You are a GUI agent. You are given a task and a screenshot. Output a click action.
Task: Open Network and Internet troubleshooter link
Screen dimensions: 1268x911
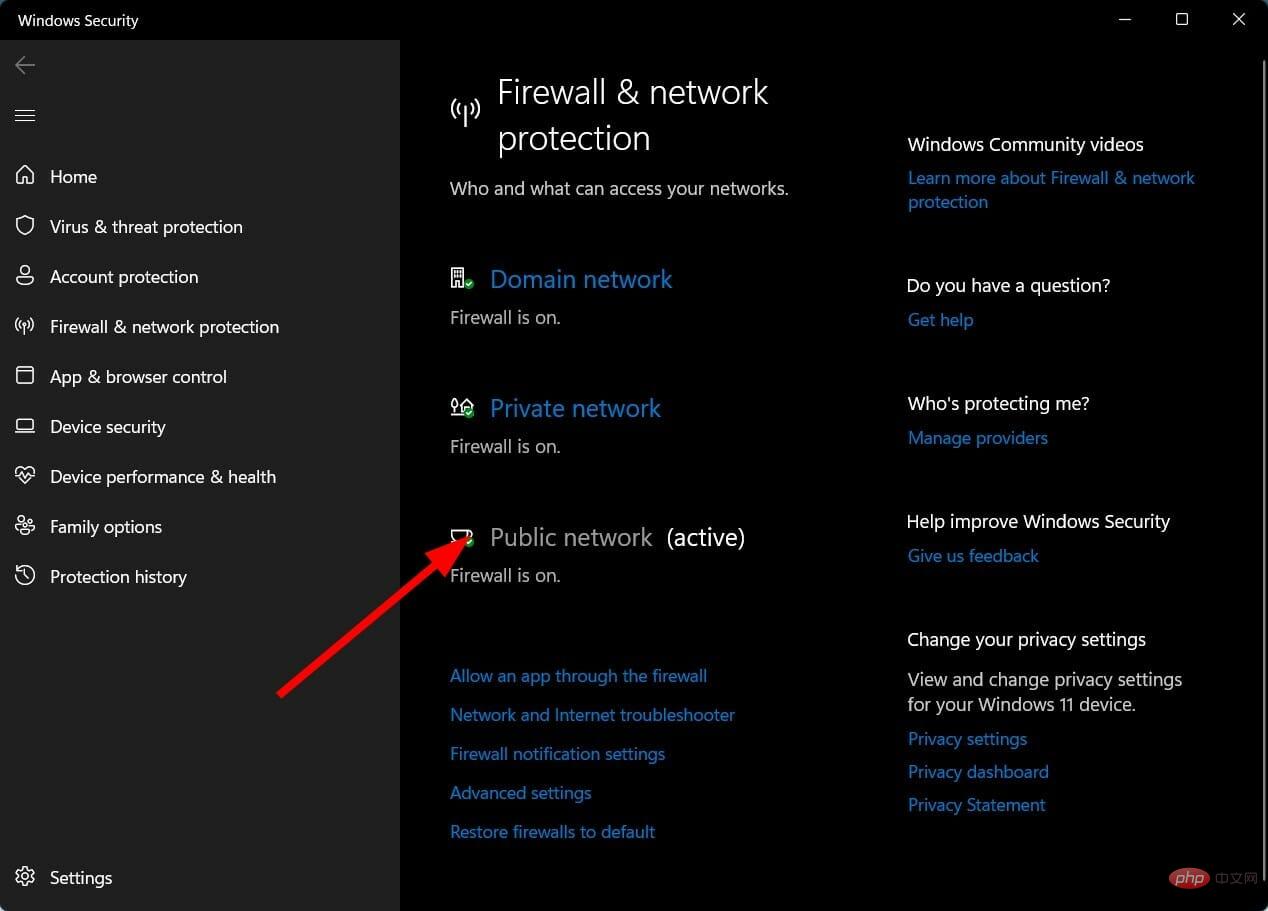tap(592, 715)
